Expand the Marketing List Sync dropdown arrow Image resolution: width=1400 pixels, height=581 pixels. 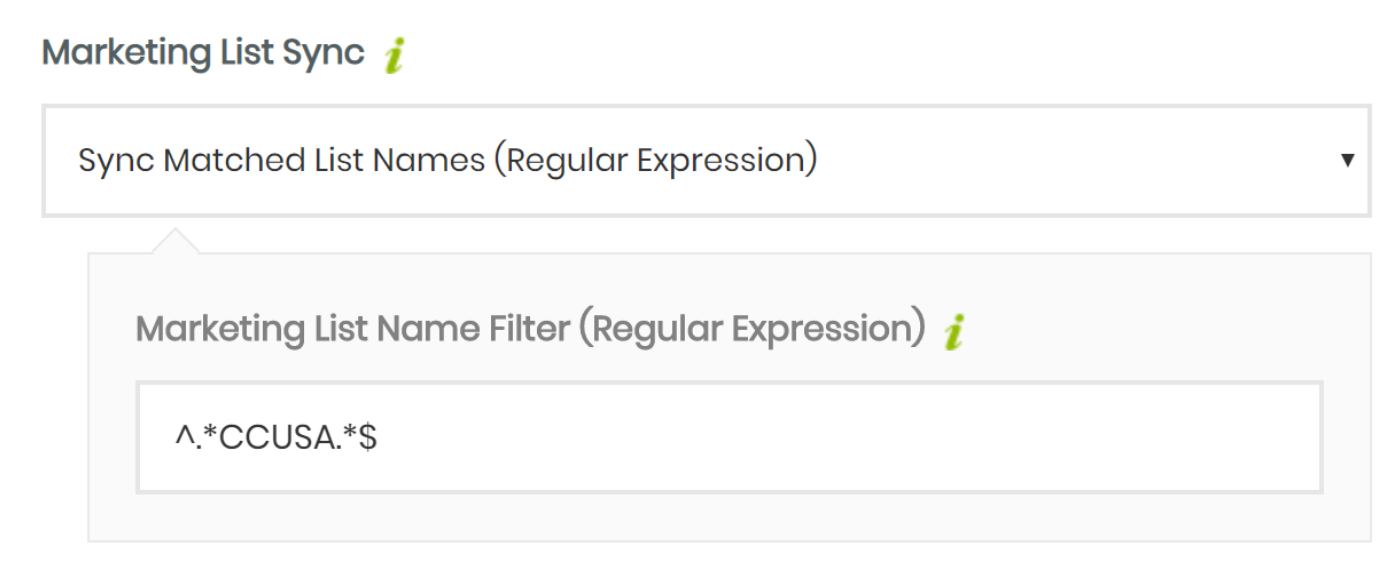1347,160
